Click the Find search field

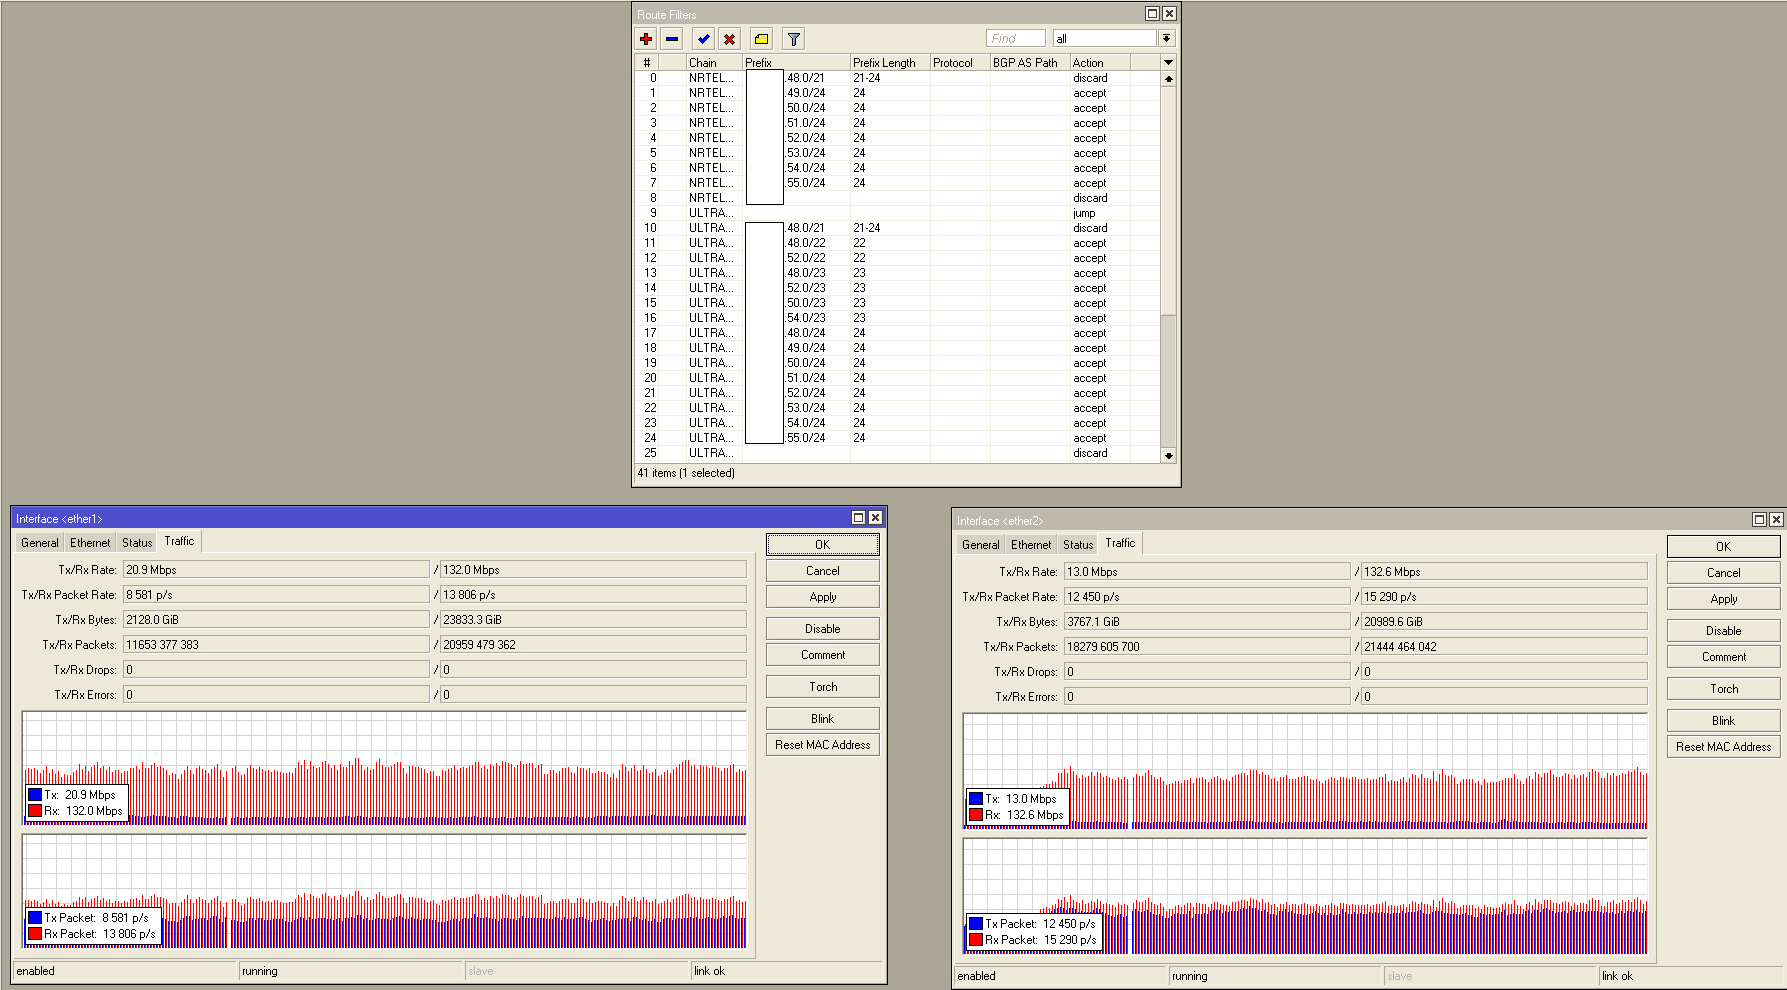point(1015,38)
